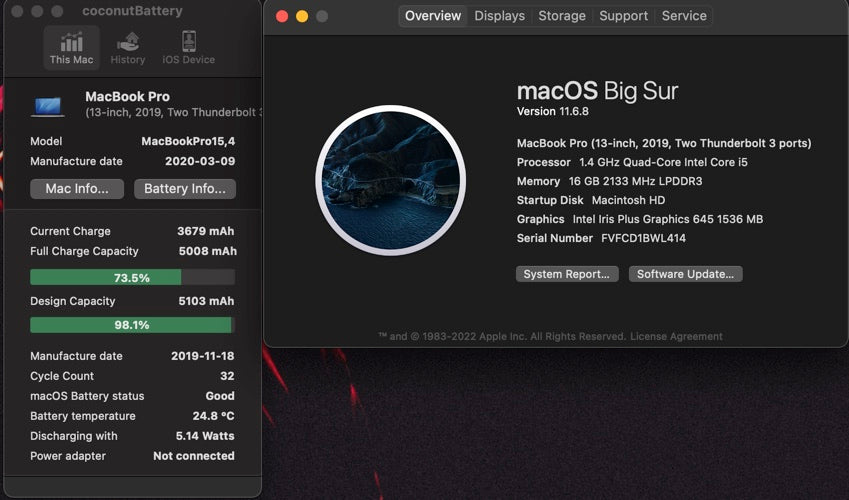
Task: Click the 1.4 GHz Quad-Core Intel Core i5 text
Action: coord(663,163)
